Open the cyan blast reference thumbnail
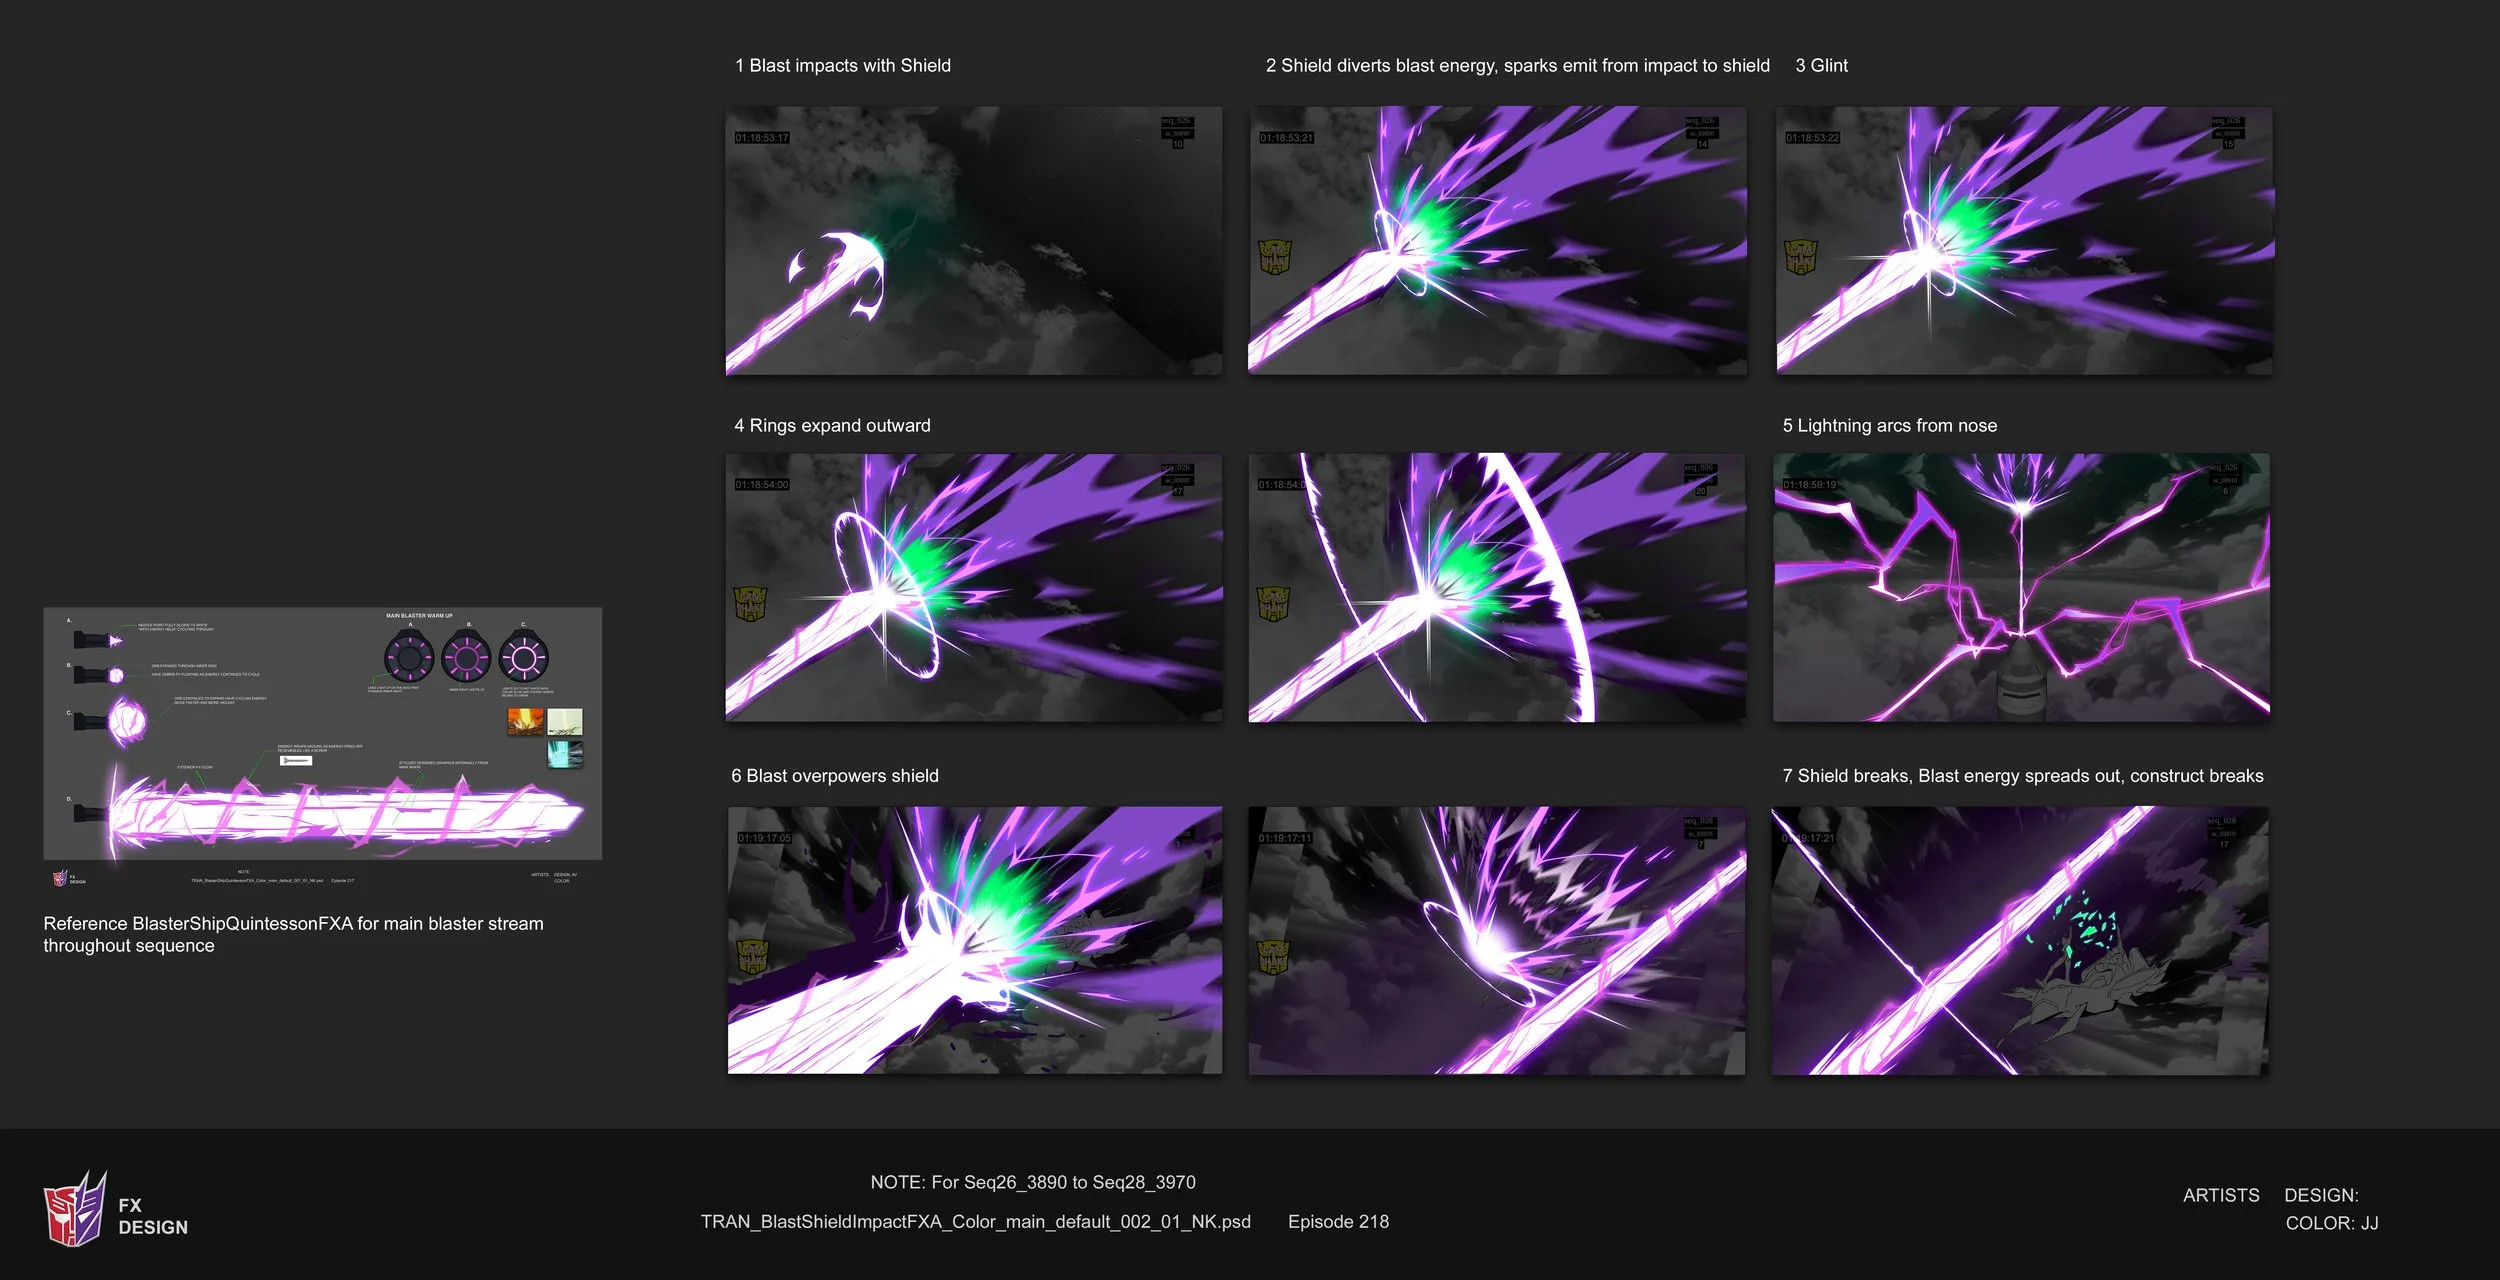This screenshot has height=1280, width=2500. (564, 755)
